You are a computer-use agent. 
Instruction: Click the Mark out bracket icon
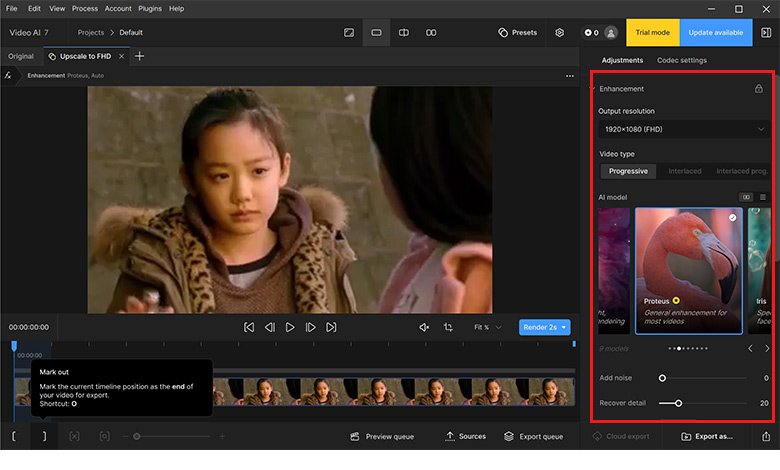44,436
